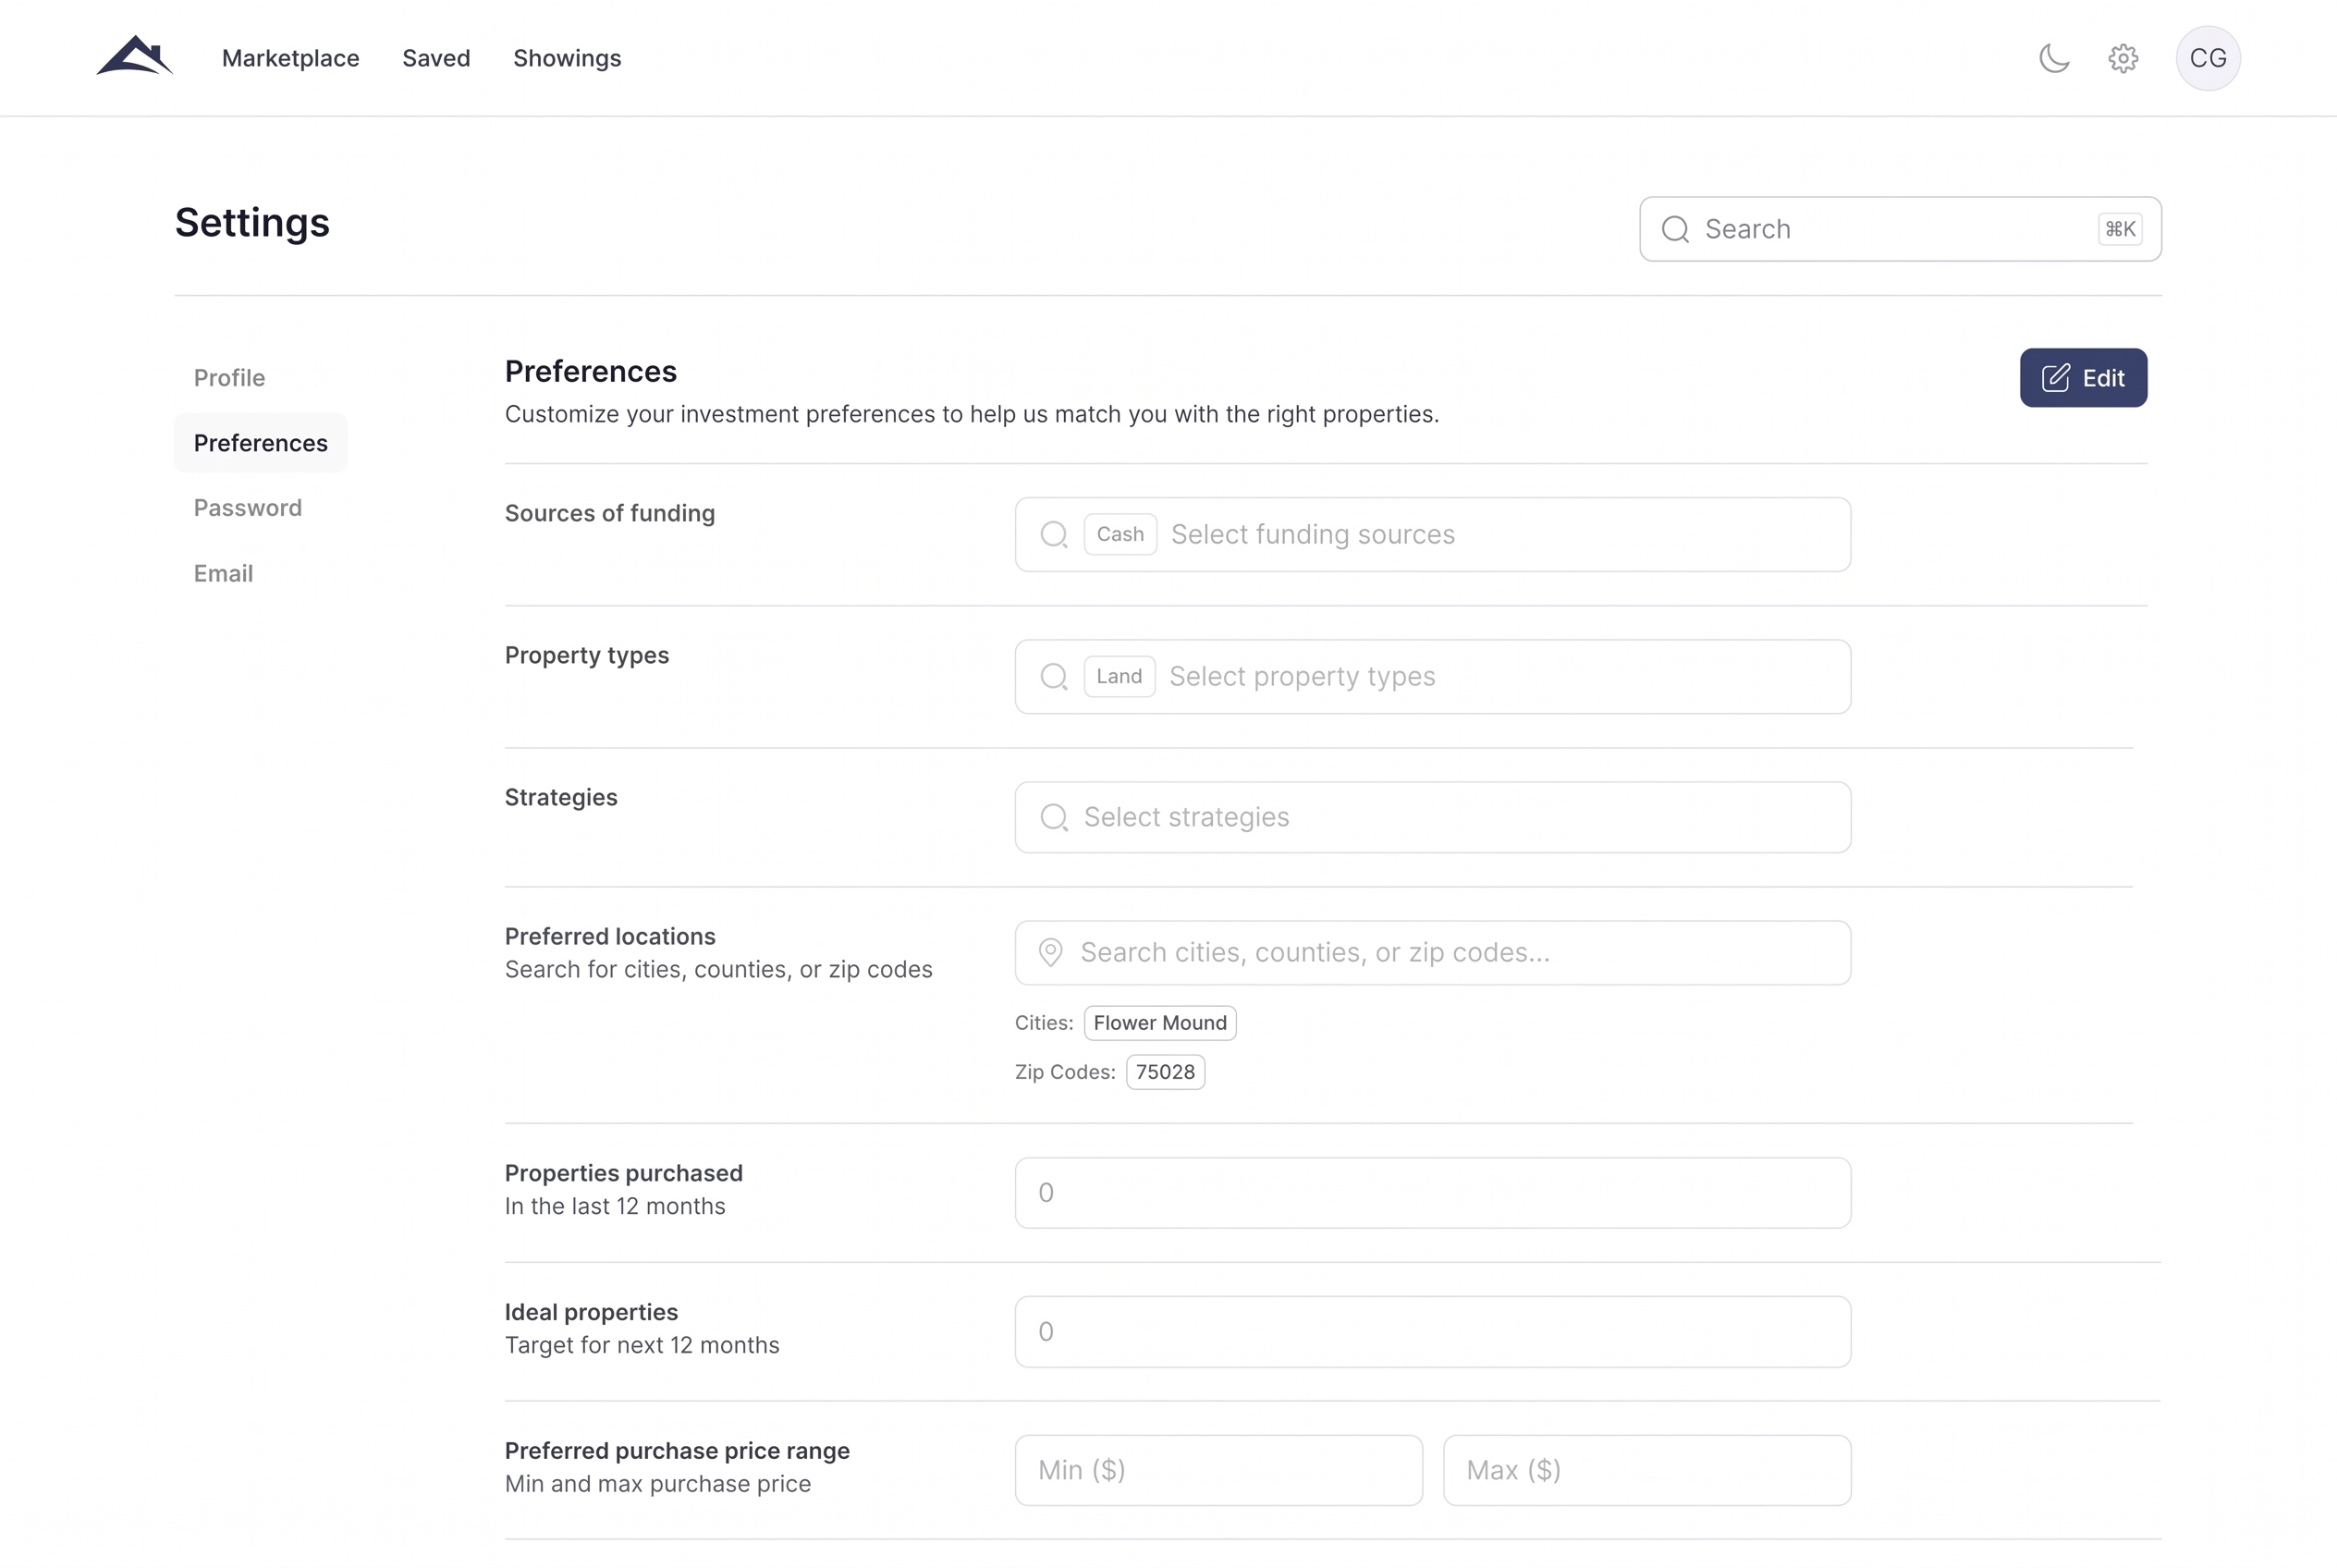
Task: Expand the Select strategies dropdown
Action: pos(1432,817)
